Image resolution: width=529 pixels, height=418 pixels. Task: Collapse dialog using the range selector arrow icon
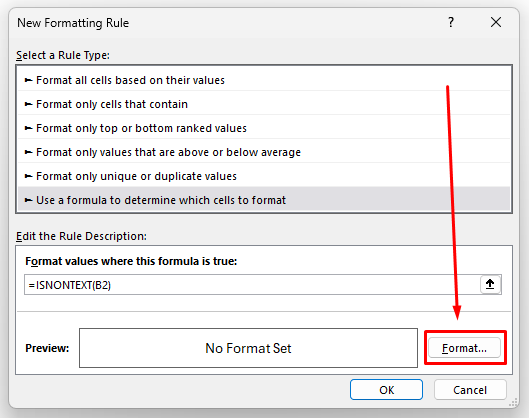[490, 285]
